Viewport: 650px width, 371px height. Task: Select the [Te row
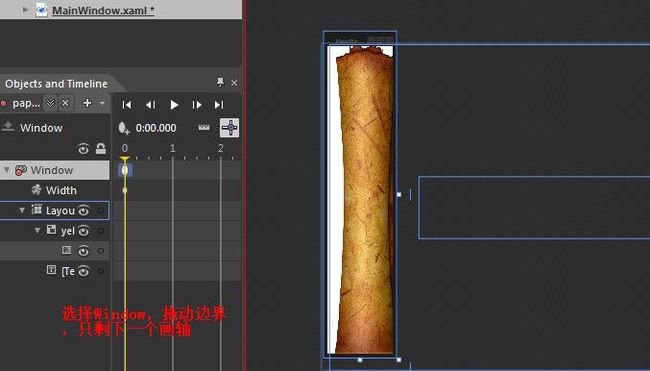(x=55, y=271)
